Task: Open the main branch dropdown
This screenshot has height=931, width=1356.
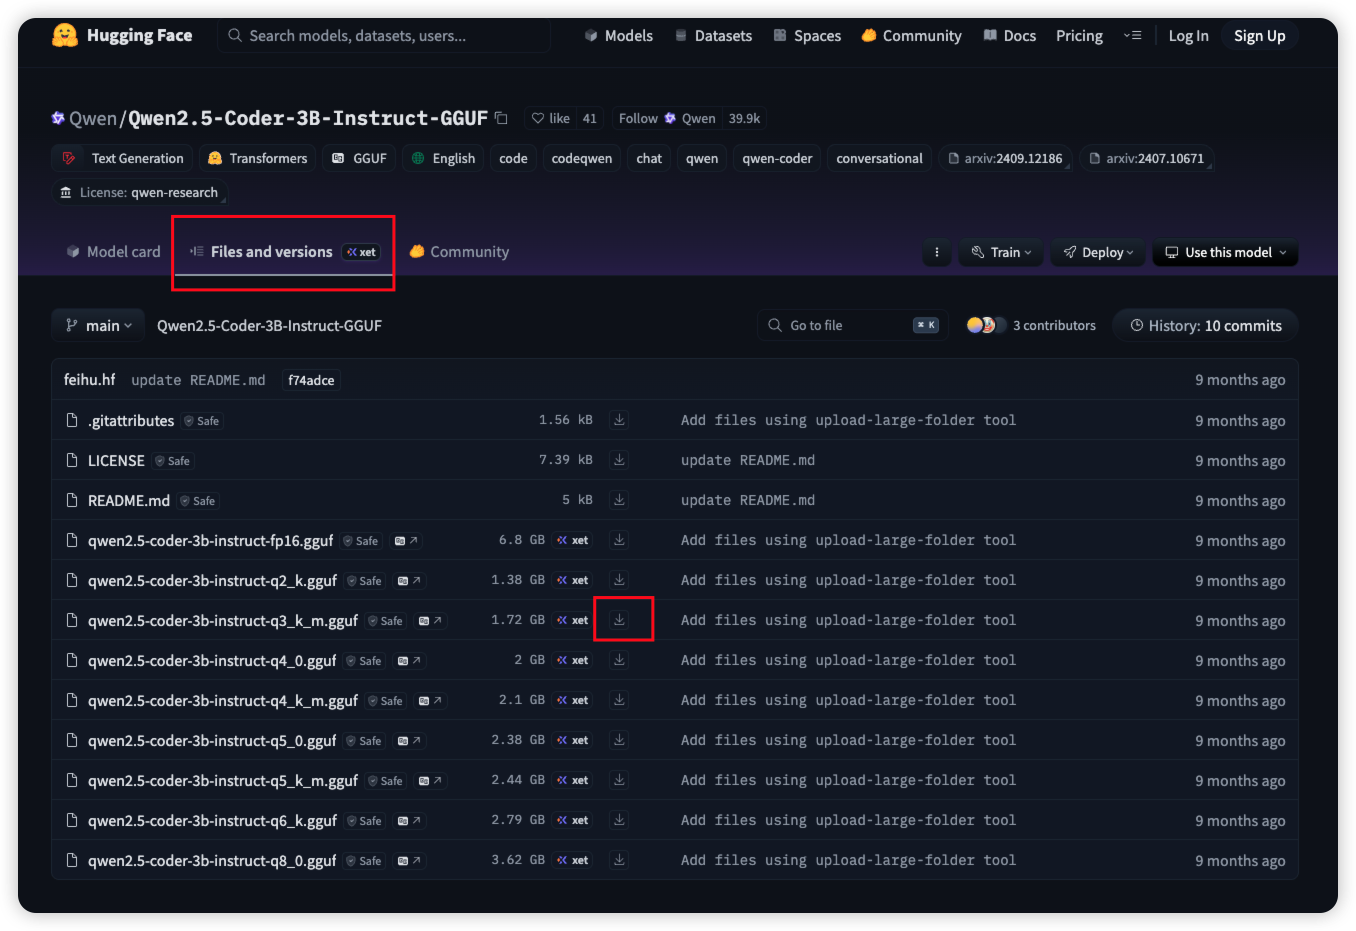Action: (x=98, y=326)
